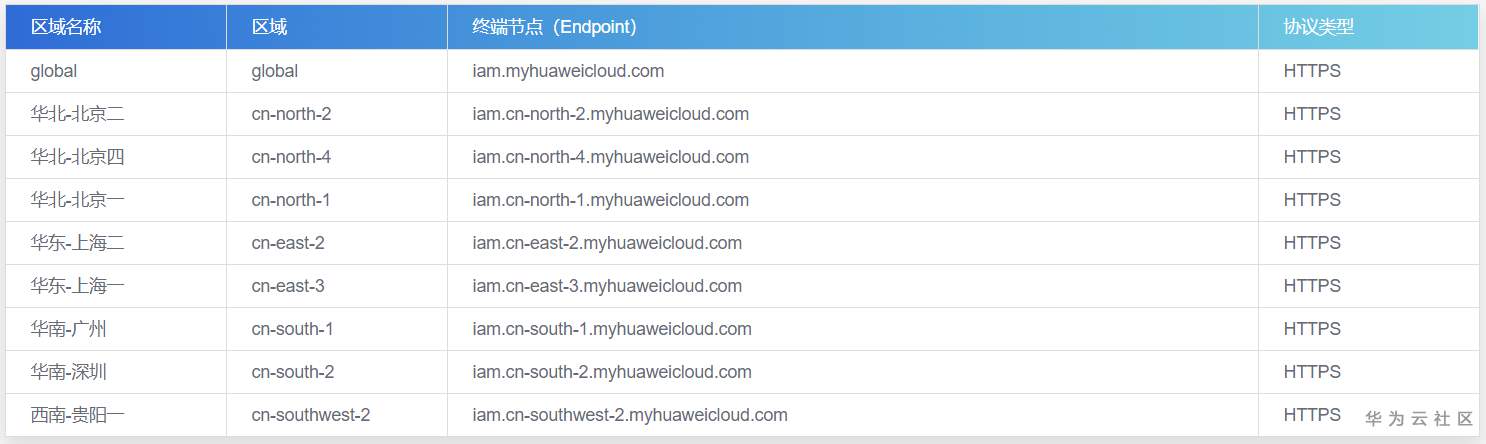Select the cn-southwest-2 region cell
The width and height of the screenshot is (1486, 444).
point(311,415)
